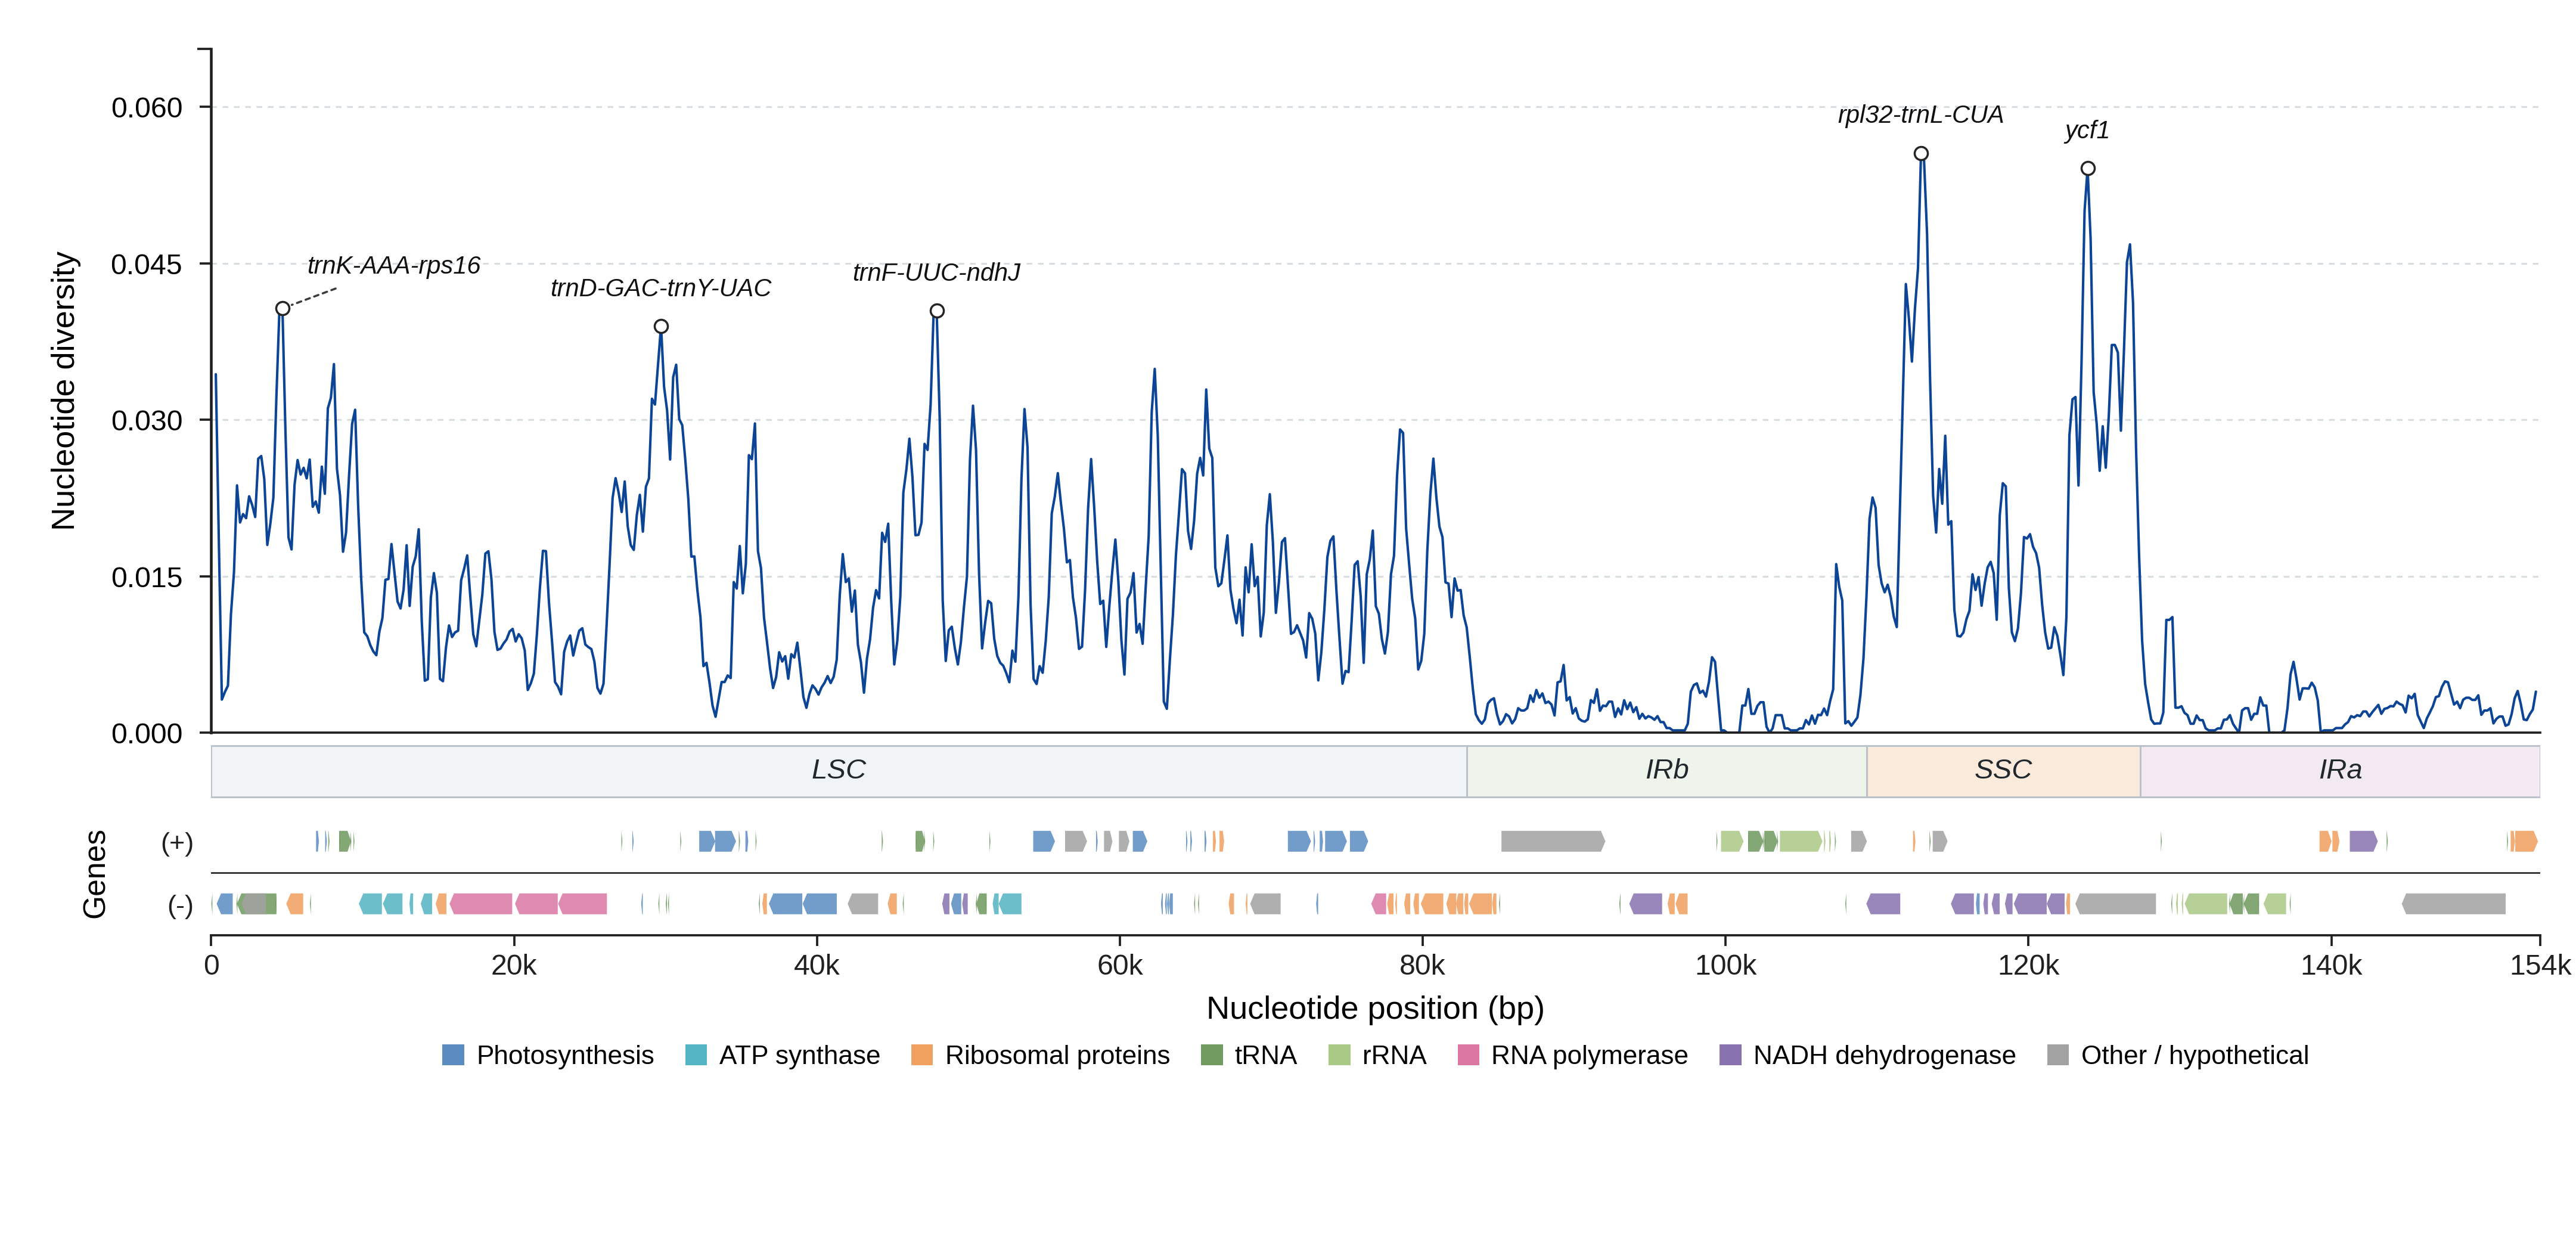Viewport: 2576px width, 1253px height.
Task: Click the 'Photosynthesis' legend text
Action: [565, 1055]
